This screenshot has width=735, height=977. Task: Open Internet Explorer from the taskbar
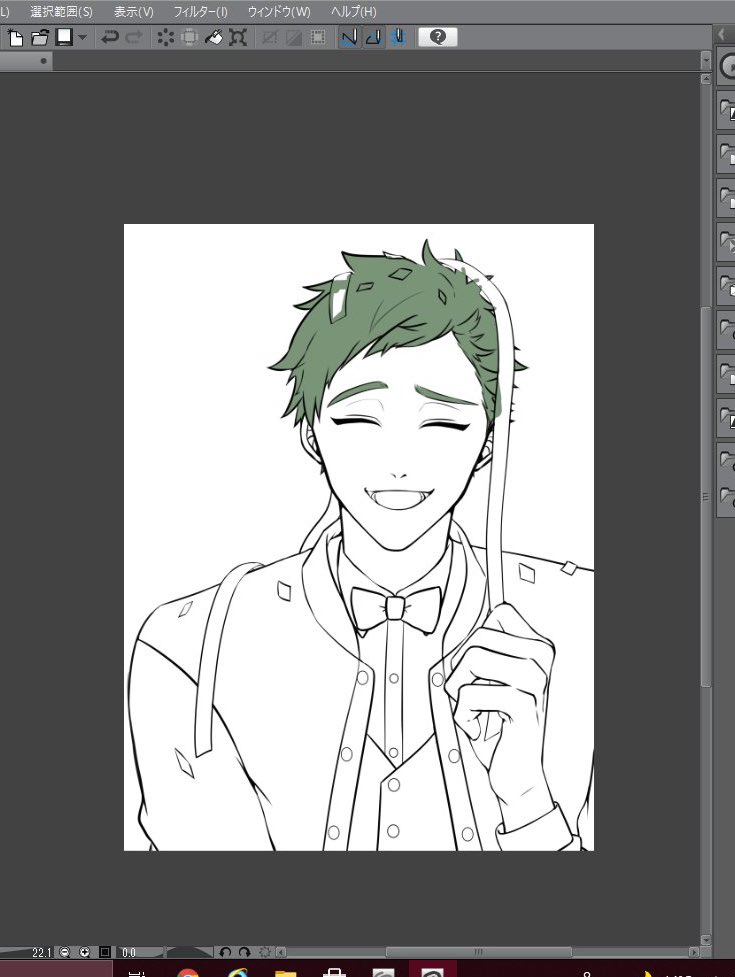pyautogui.click(x=237, y=972)
